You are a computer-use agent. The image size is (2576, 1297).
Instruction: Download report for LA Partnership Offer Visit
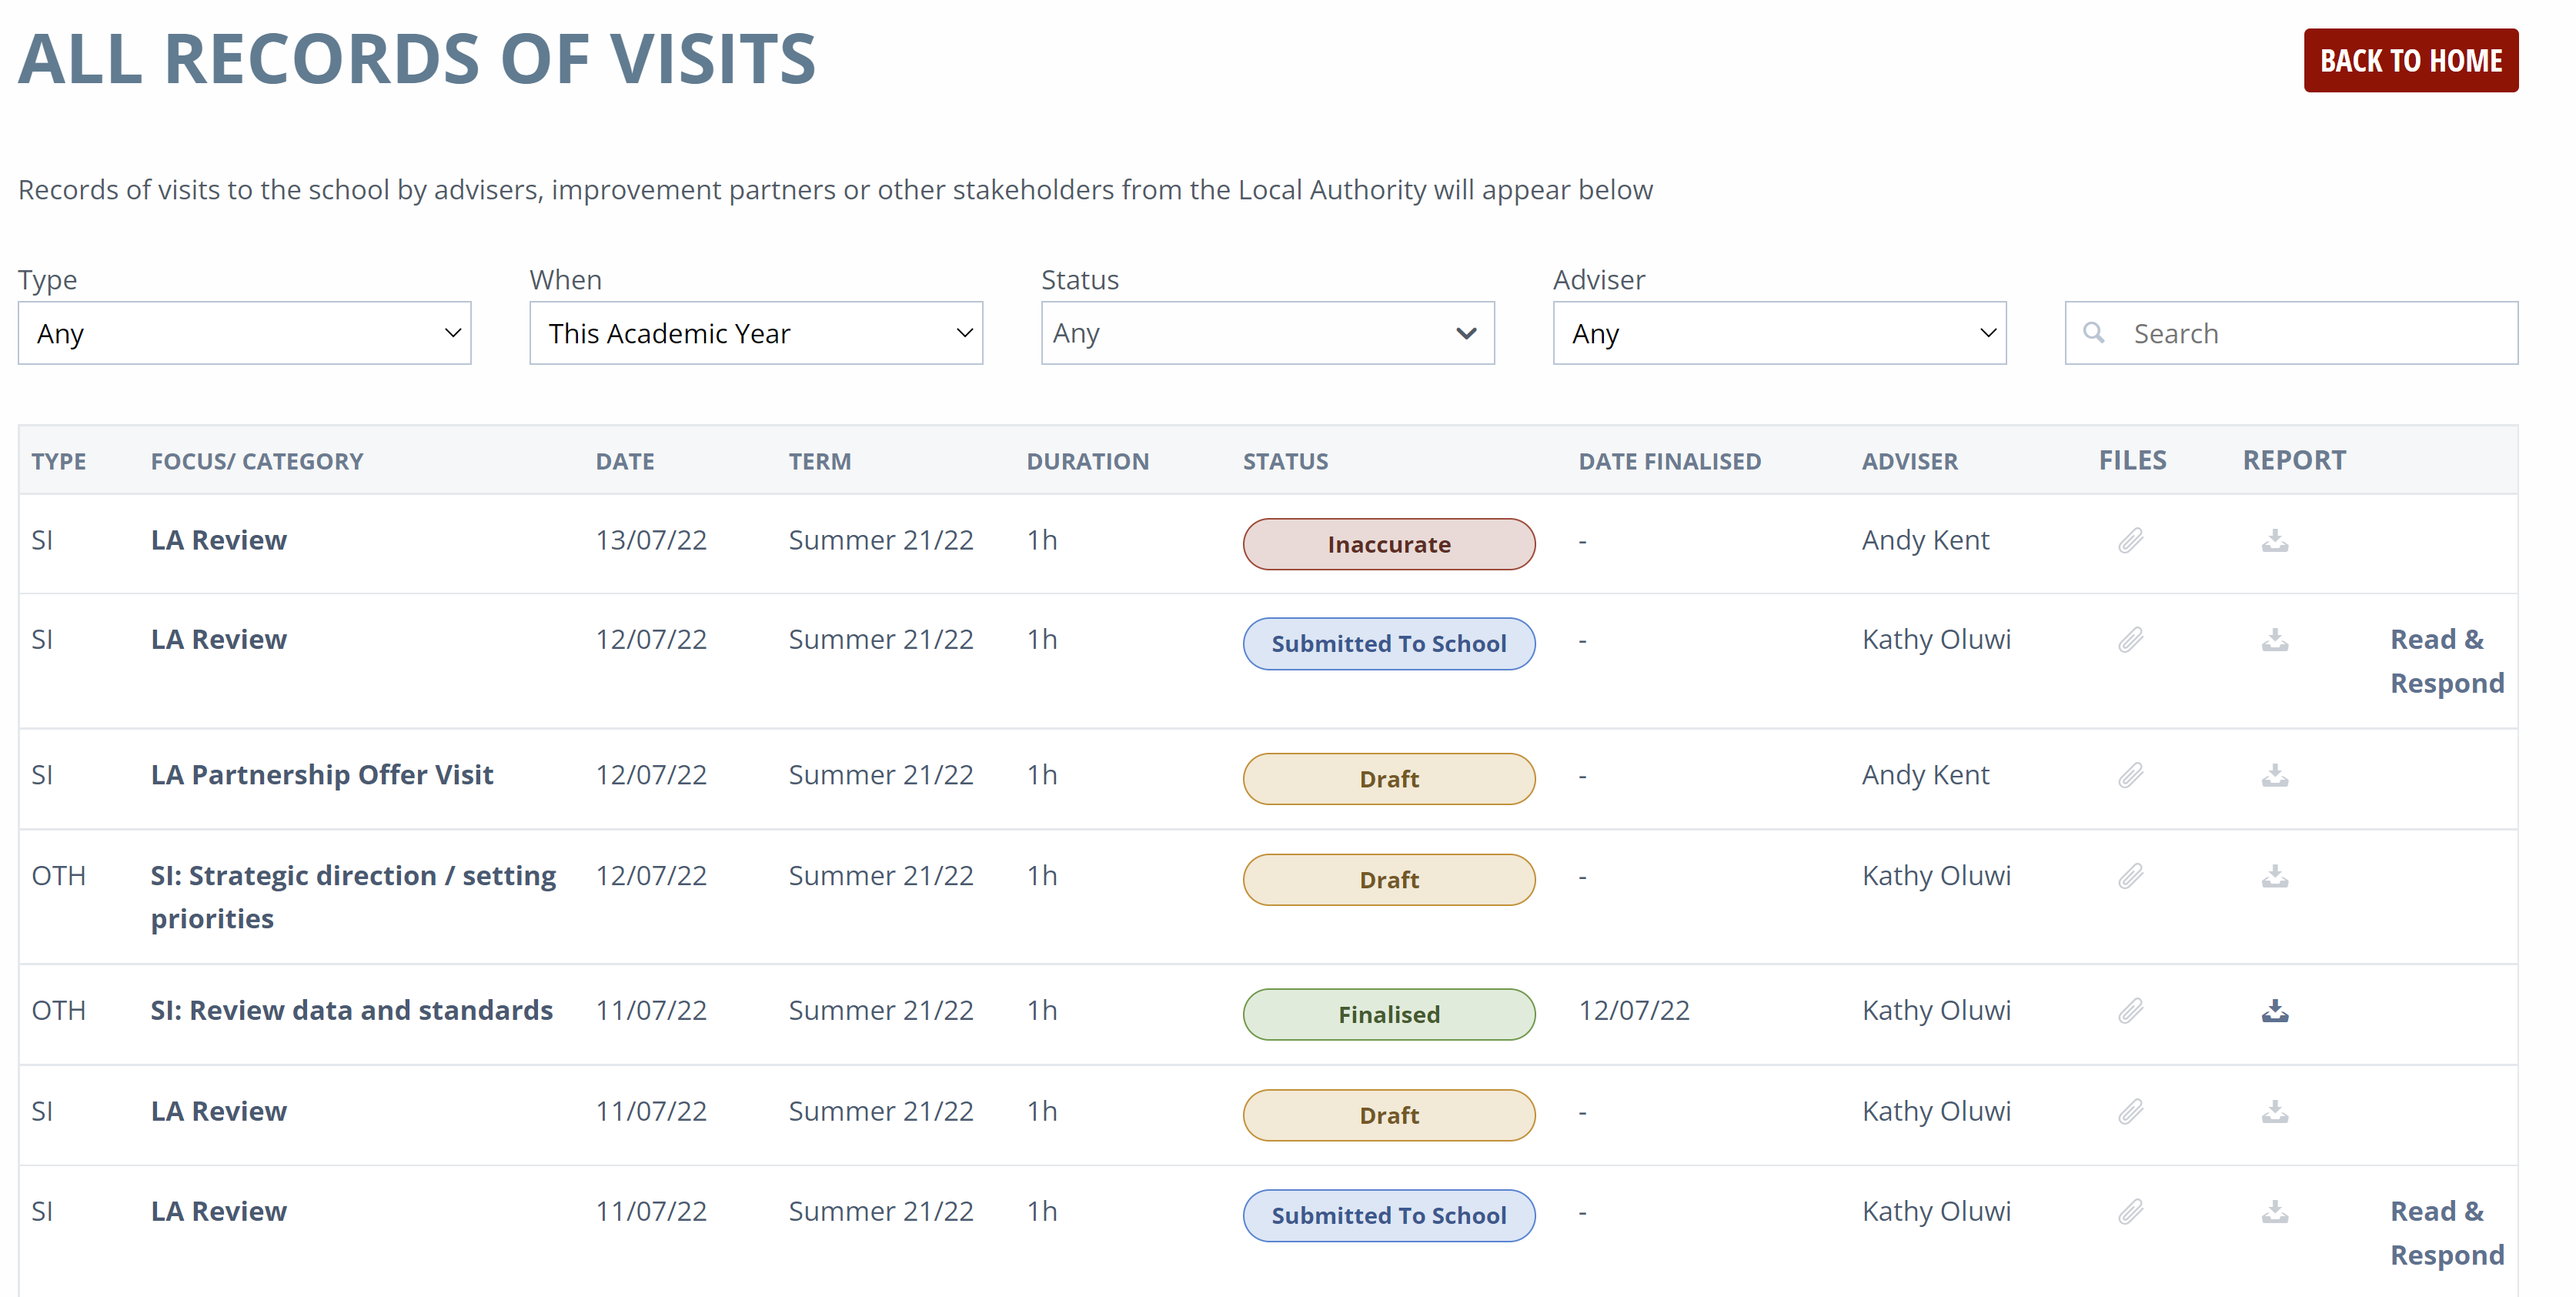pyautogui.click(x=2275, y=776)
